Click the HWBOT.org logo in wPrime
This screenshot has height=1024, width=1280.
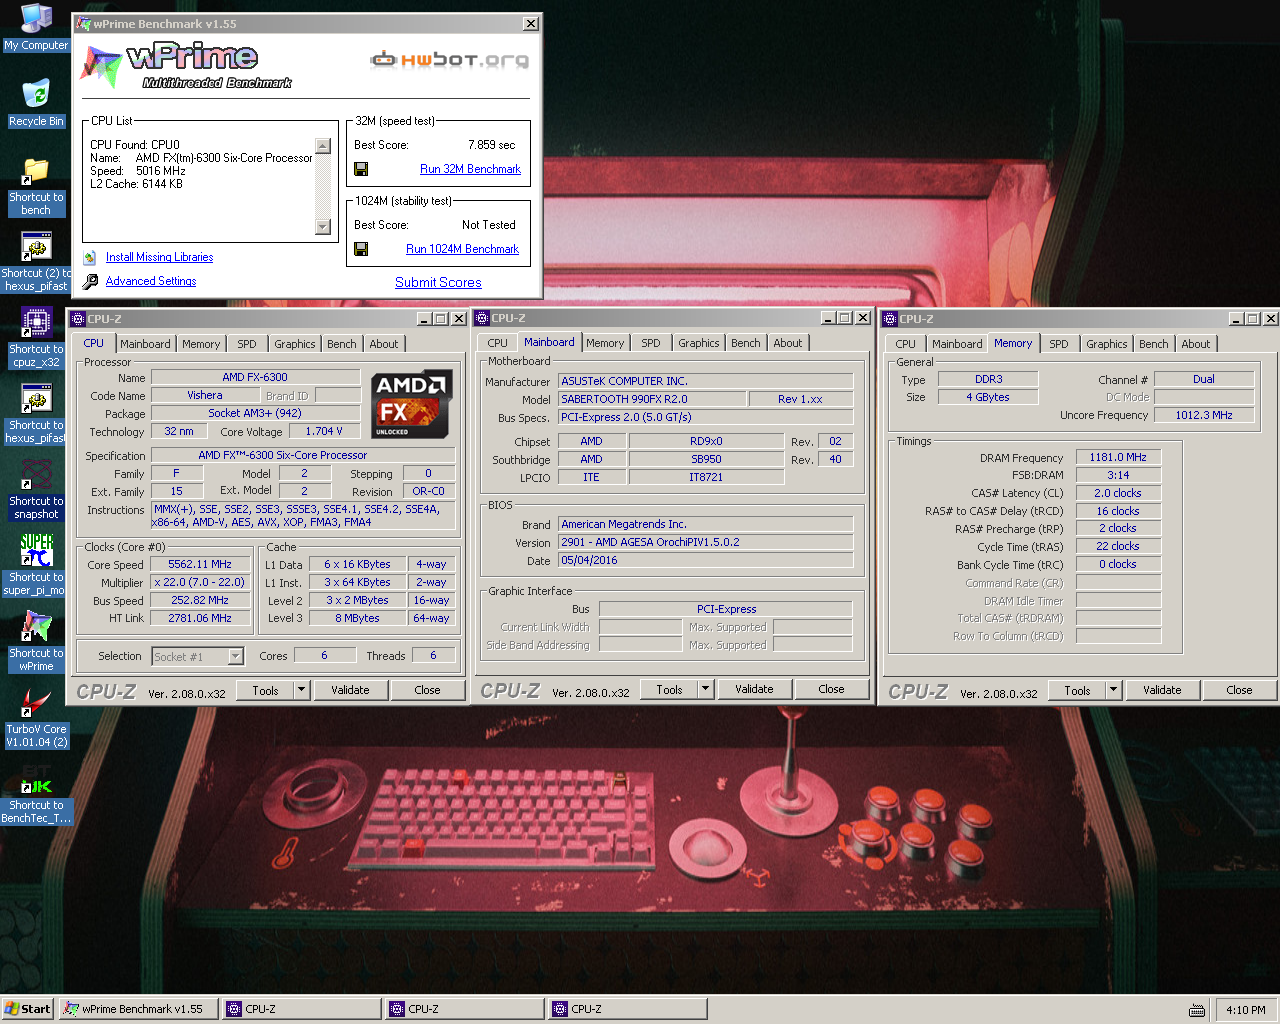click(449, 60)
